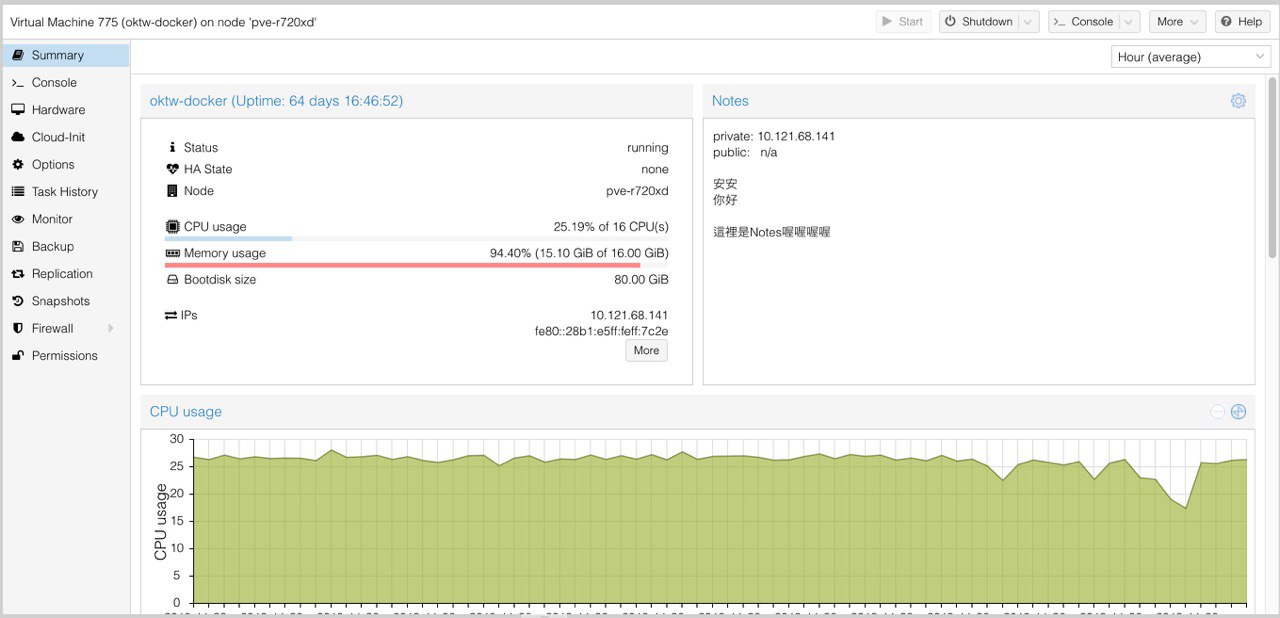Click IP address 10.121.68.141 in IPs row
This screenshot has height=618, width=1280.
[x=629, y=315]
